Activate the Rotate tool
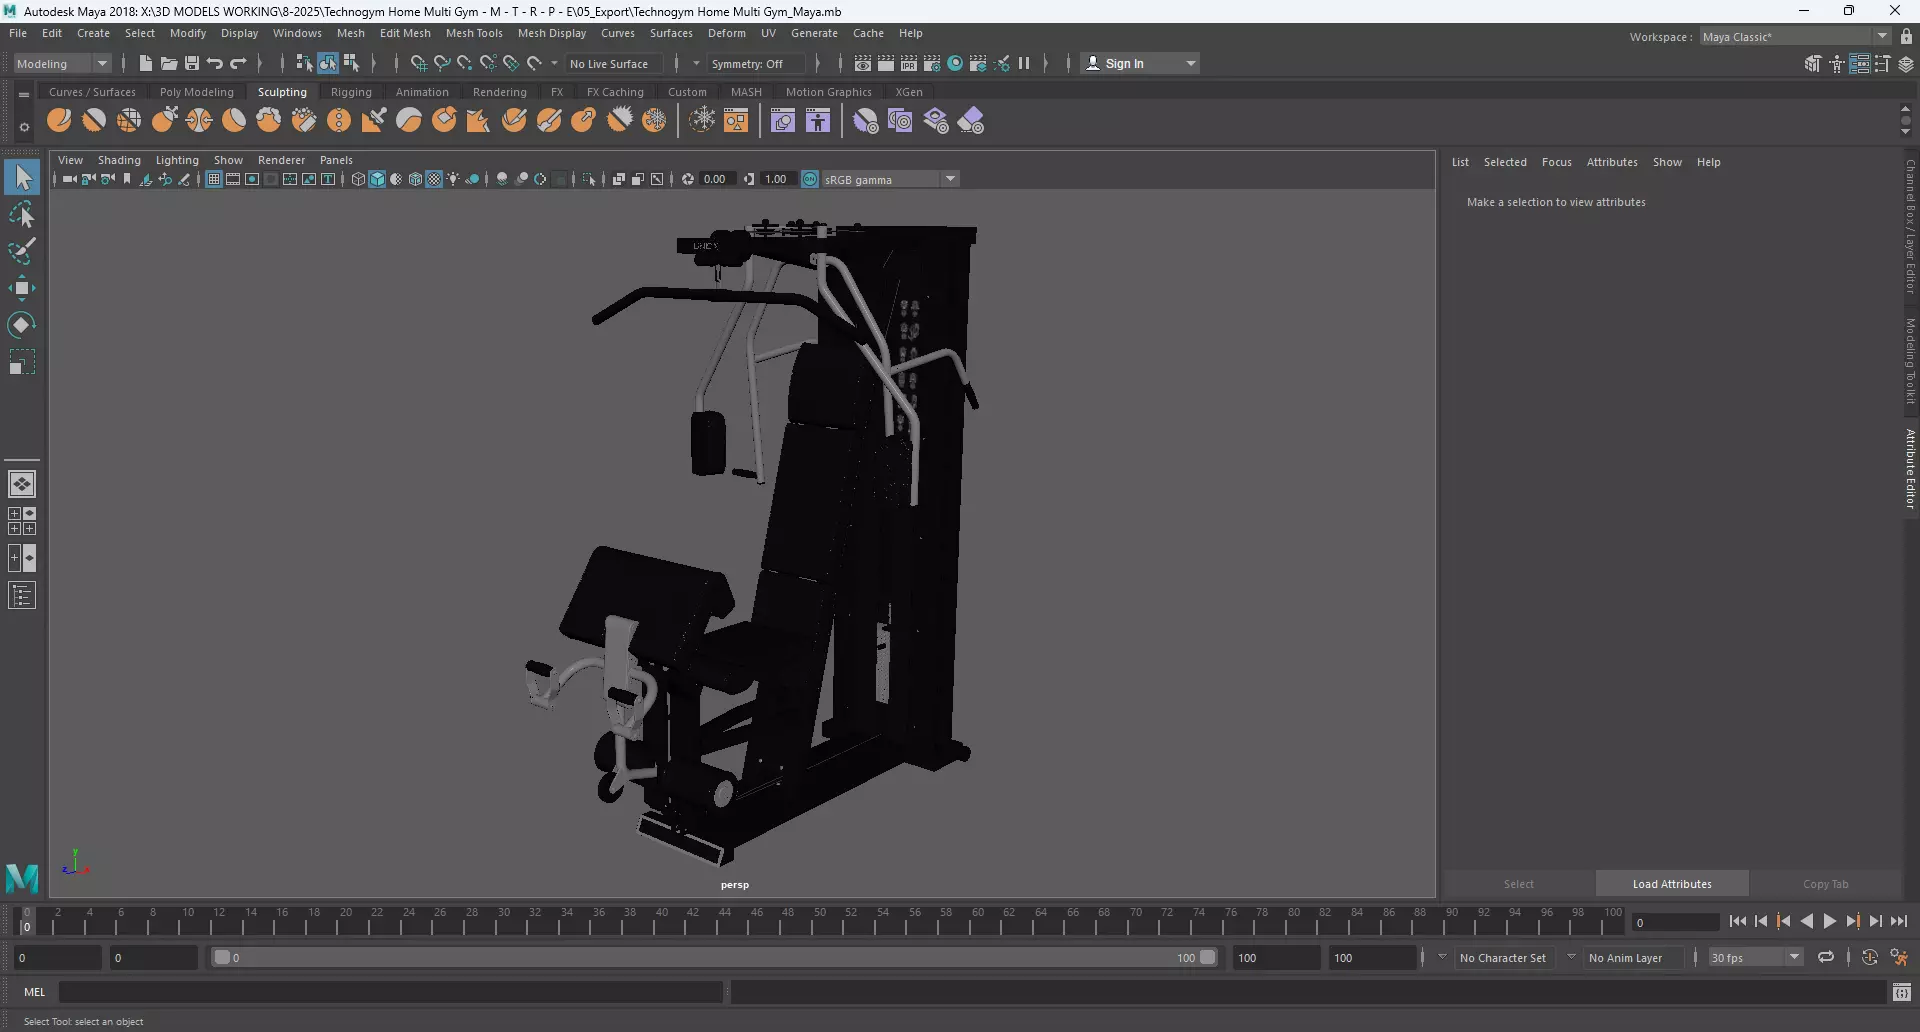1920x1032 pixels. (x=22, y=325)
